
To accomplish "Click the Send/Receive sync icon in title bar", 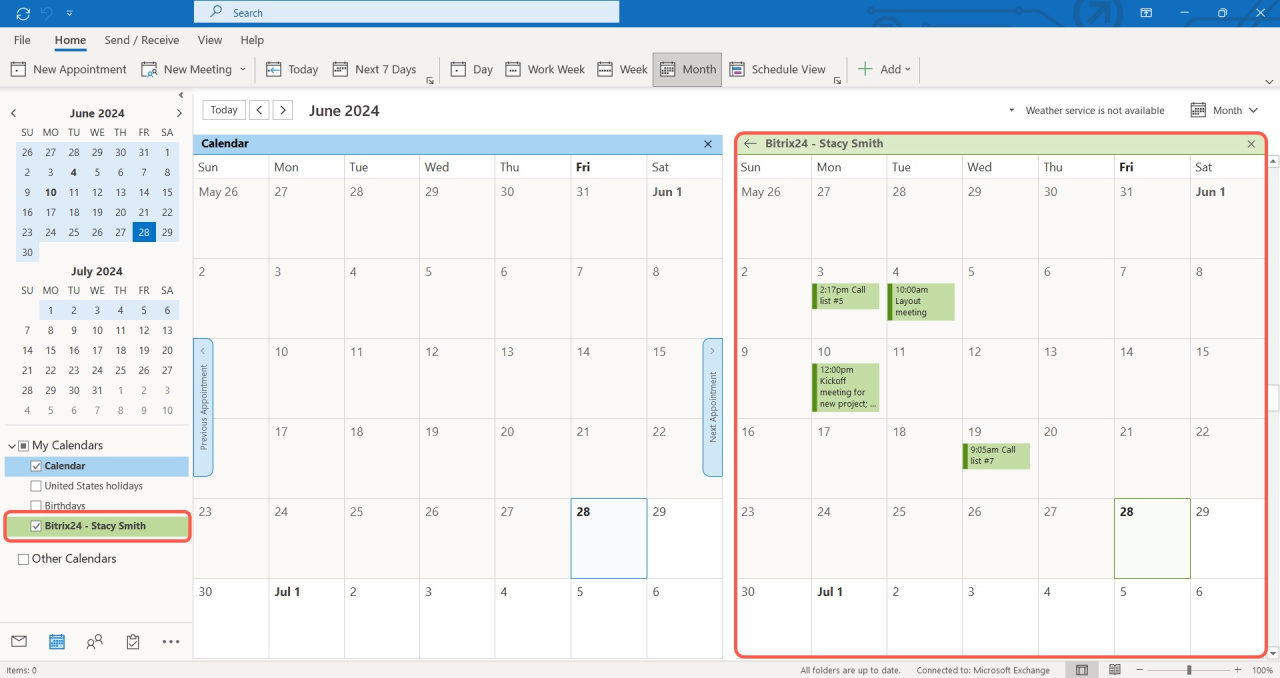I will pos(23,13).
